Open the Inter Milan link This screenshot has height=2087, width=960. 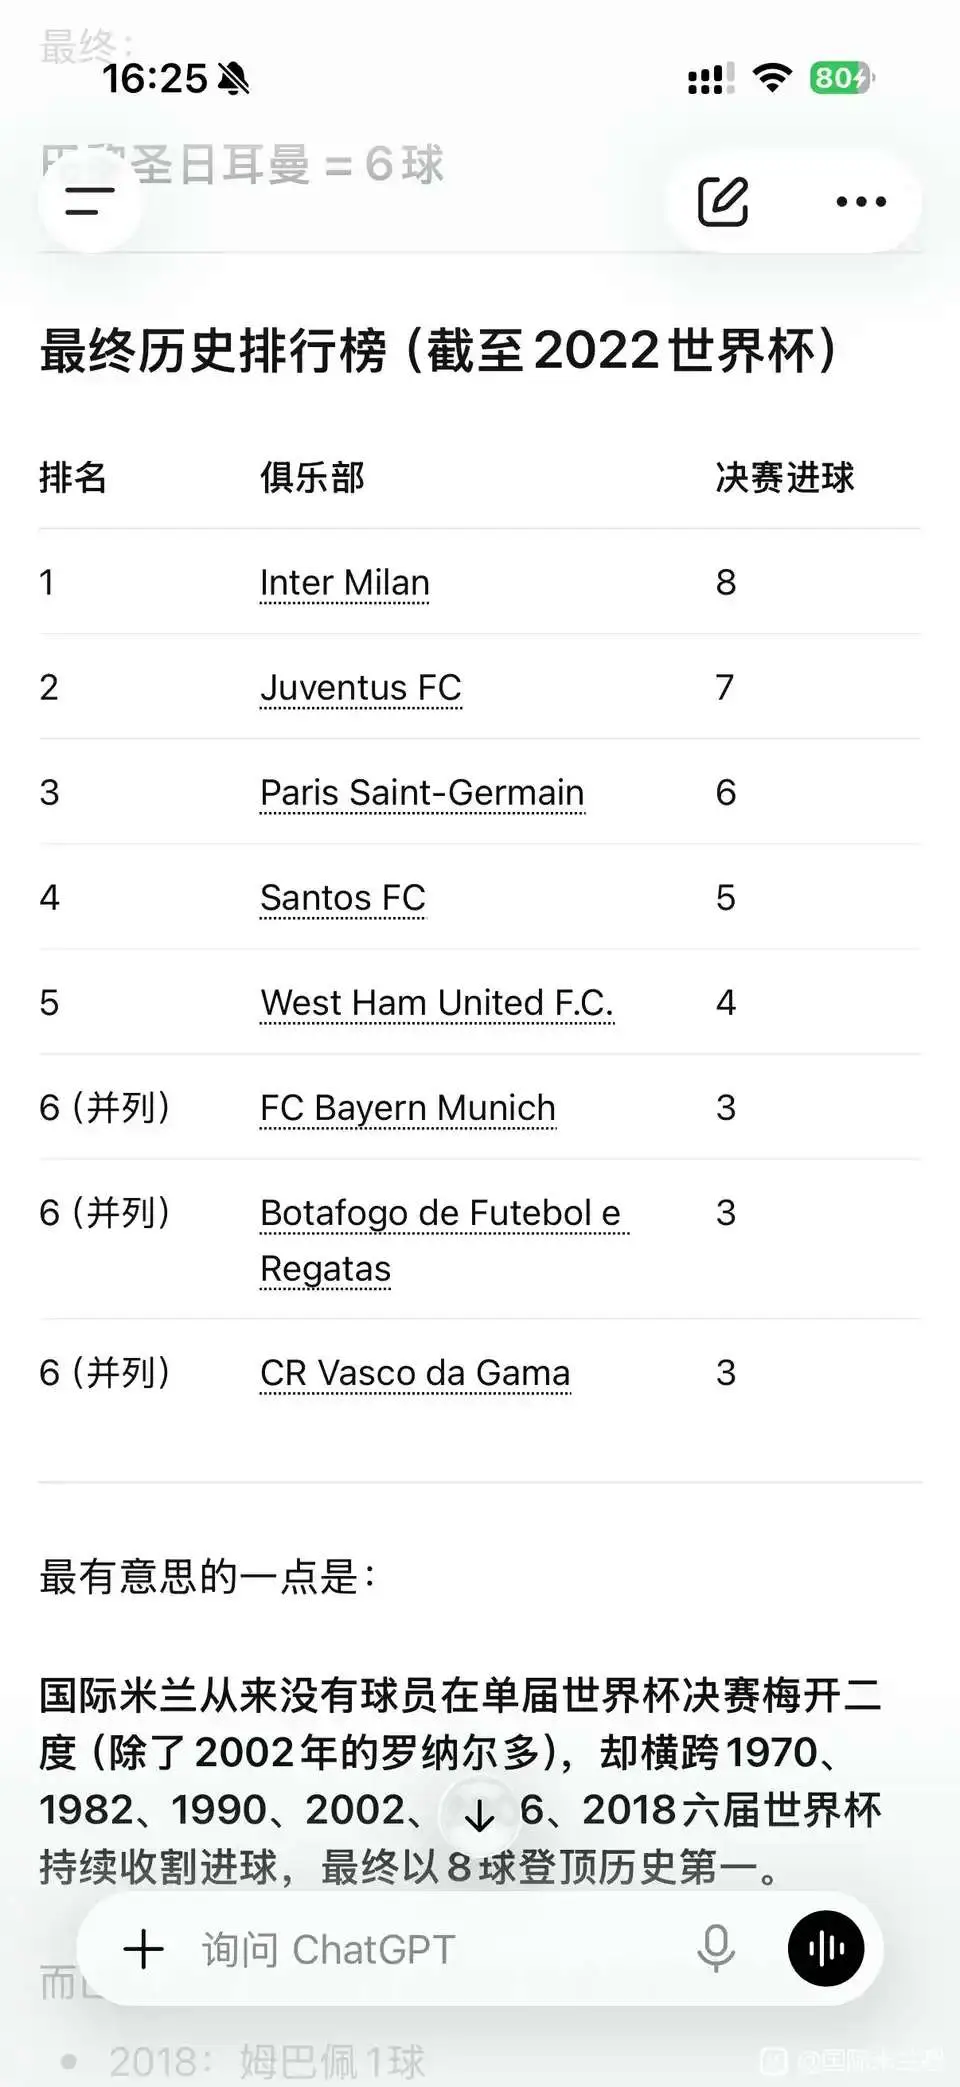[x=344, y=582]
